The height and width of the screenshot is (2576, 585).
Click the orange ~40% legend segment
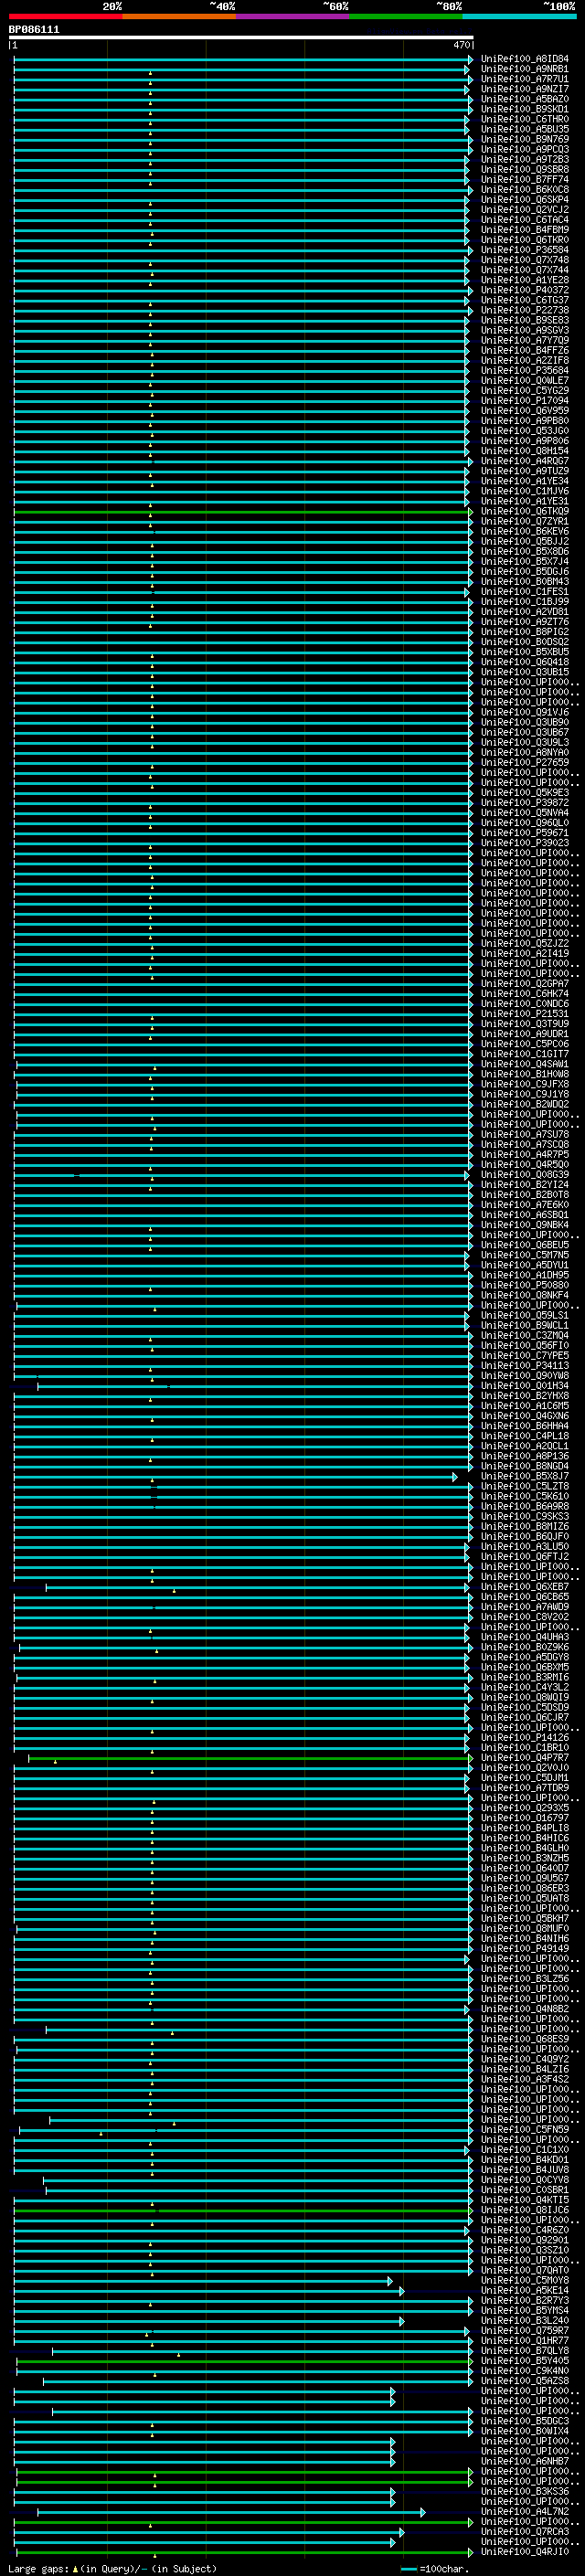pyautogui.click(x=179, y=16)
